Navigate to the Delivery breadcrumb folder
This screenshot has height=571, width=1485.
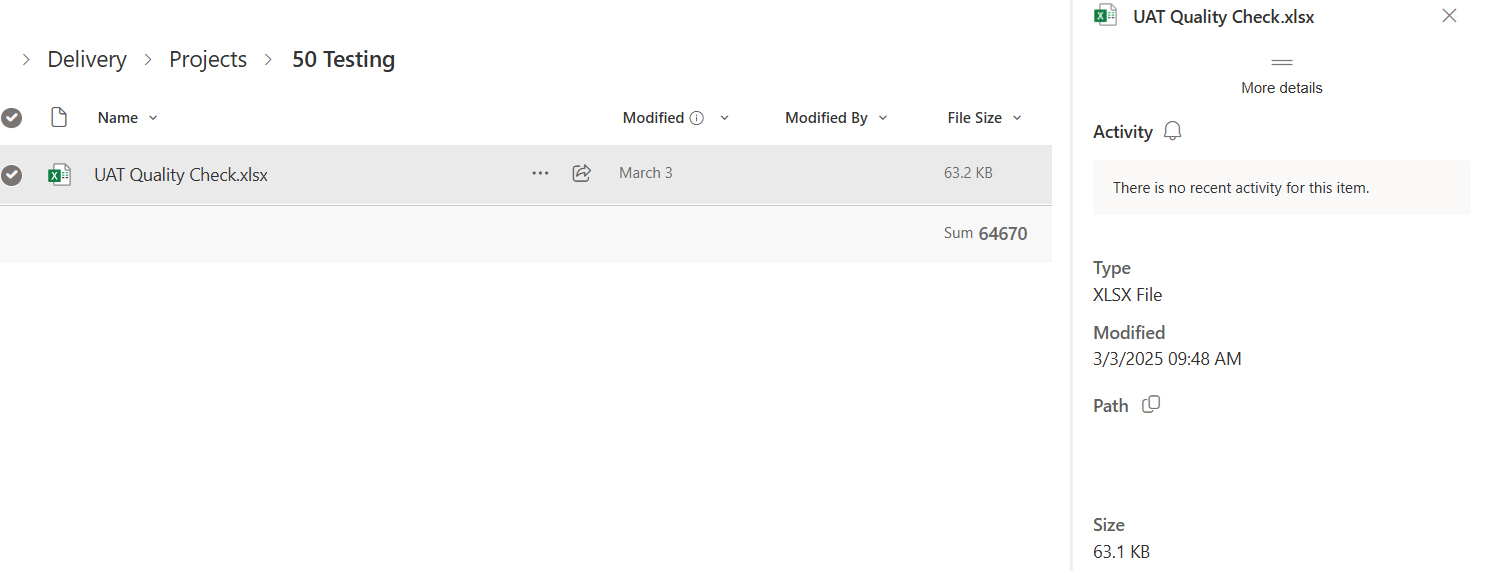click(x=87, y=60)
